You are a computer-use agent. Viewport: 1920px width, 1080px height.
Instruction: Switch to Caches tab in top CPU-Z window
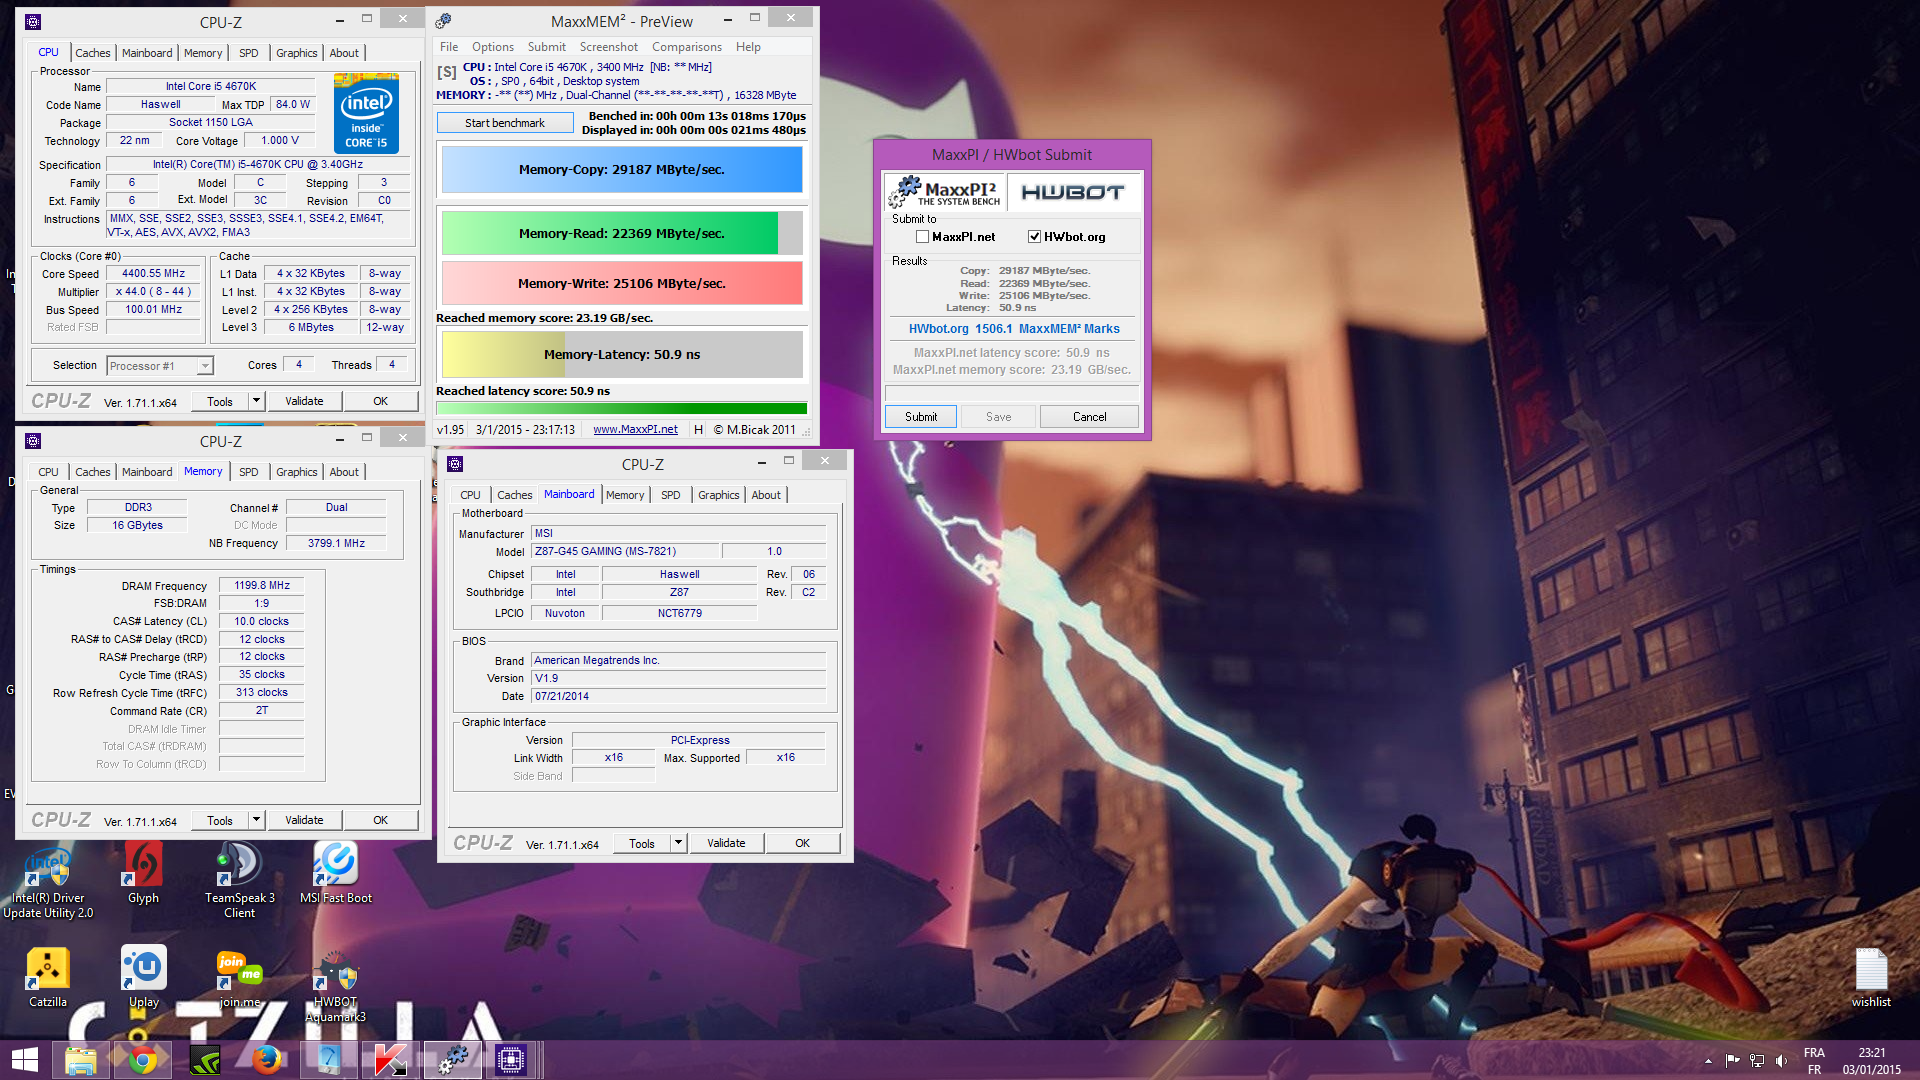coord(93,53)
